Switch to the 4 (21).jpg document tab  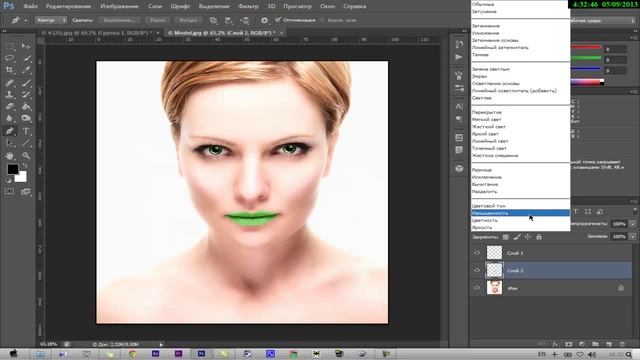(x=97, y=33)
